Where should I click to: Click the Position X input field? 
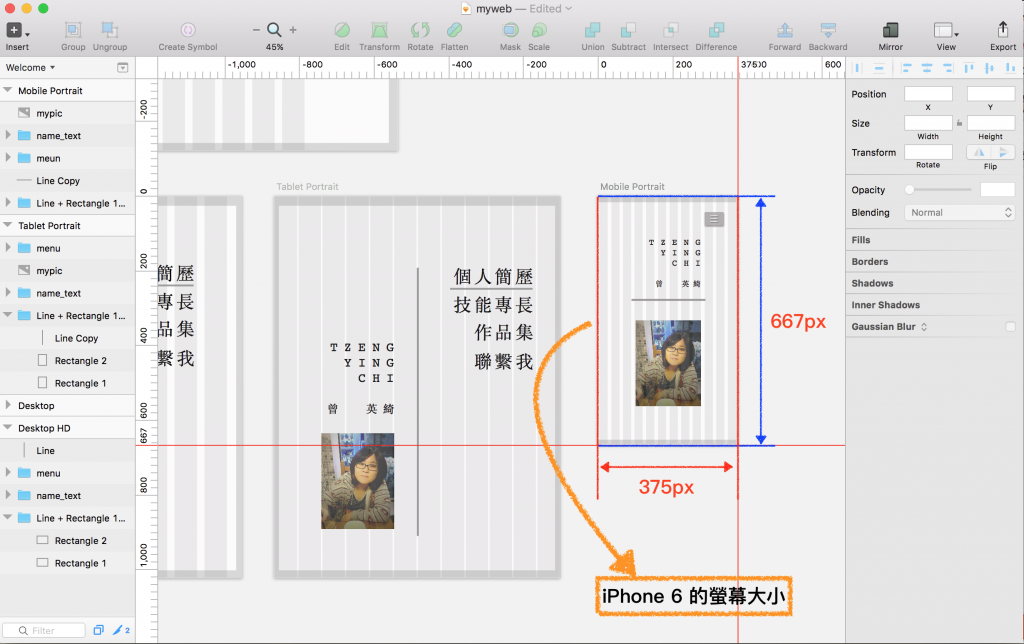928,94
